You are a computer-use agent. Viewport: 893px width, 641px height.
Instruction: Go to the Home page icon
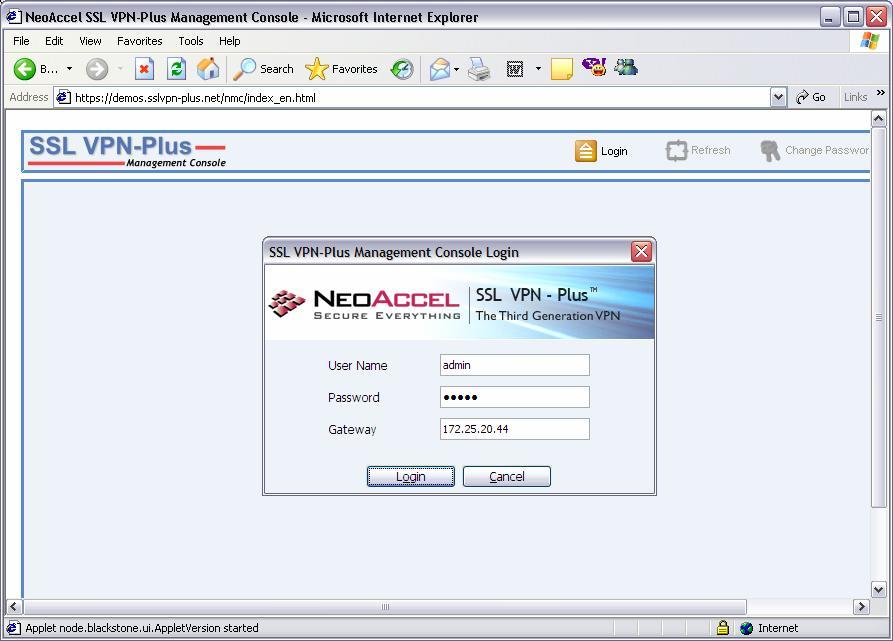click(x=208, y=69)
